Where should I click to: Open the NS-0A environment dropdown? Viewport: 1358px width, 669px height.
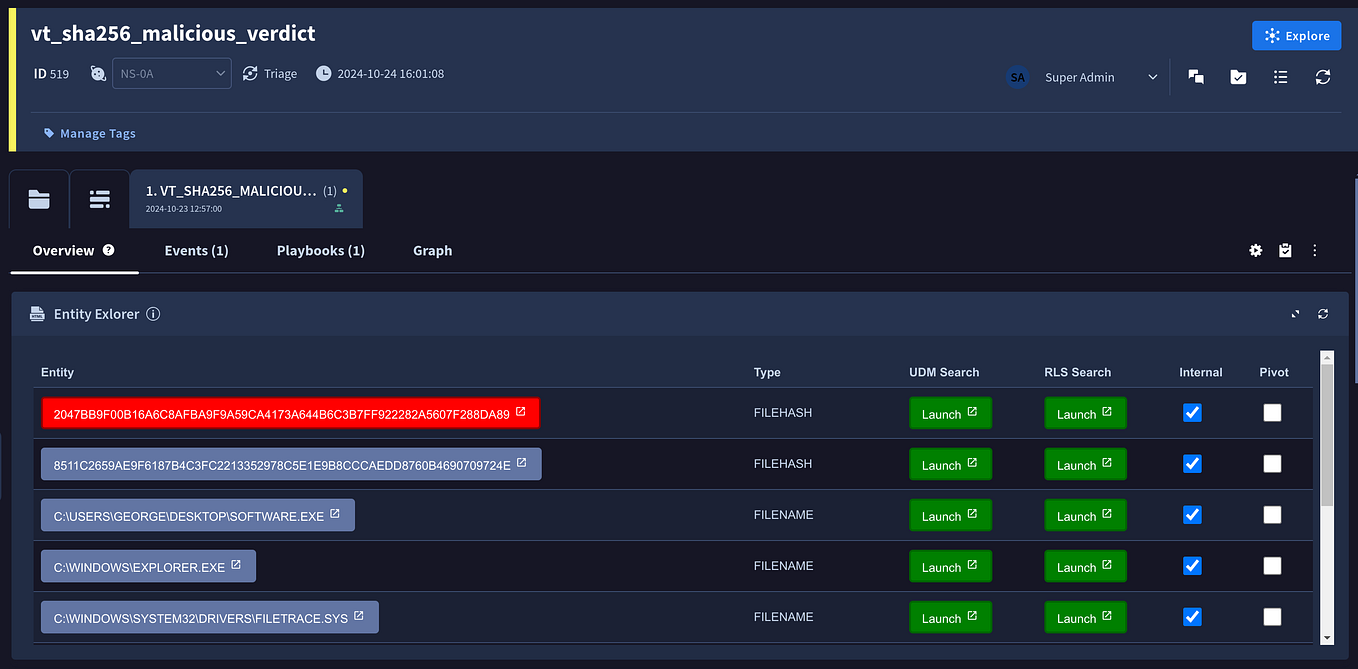tap(171, 73)
